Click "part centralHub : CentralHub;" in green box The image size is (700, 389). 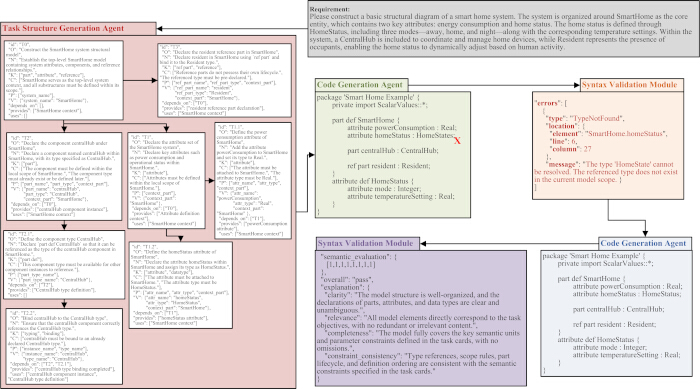(x=392, y=151)
